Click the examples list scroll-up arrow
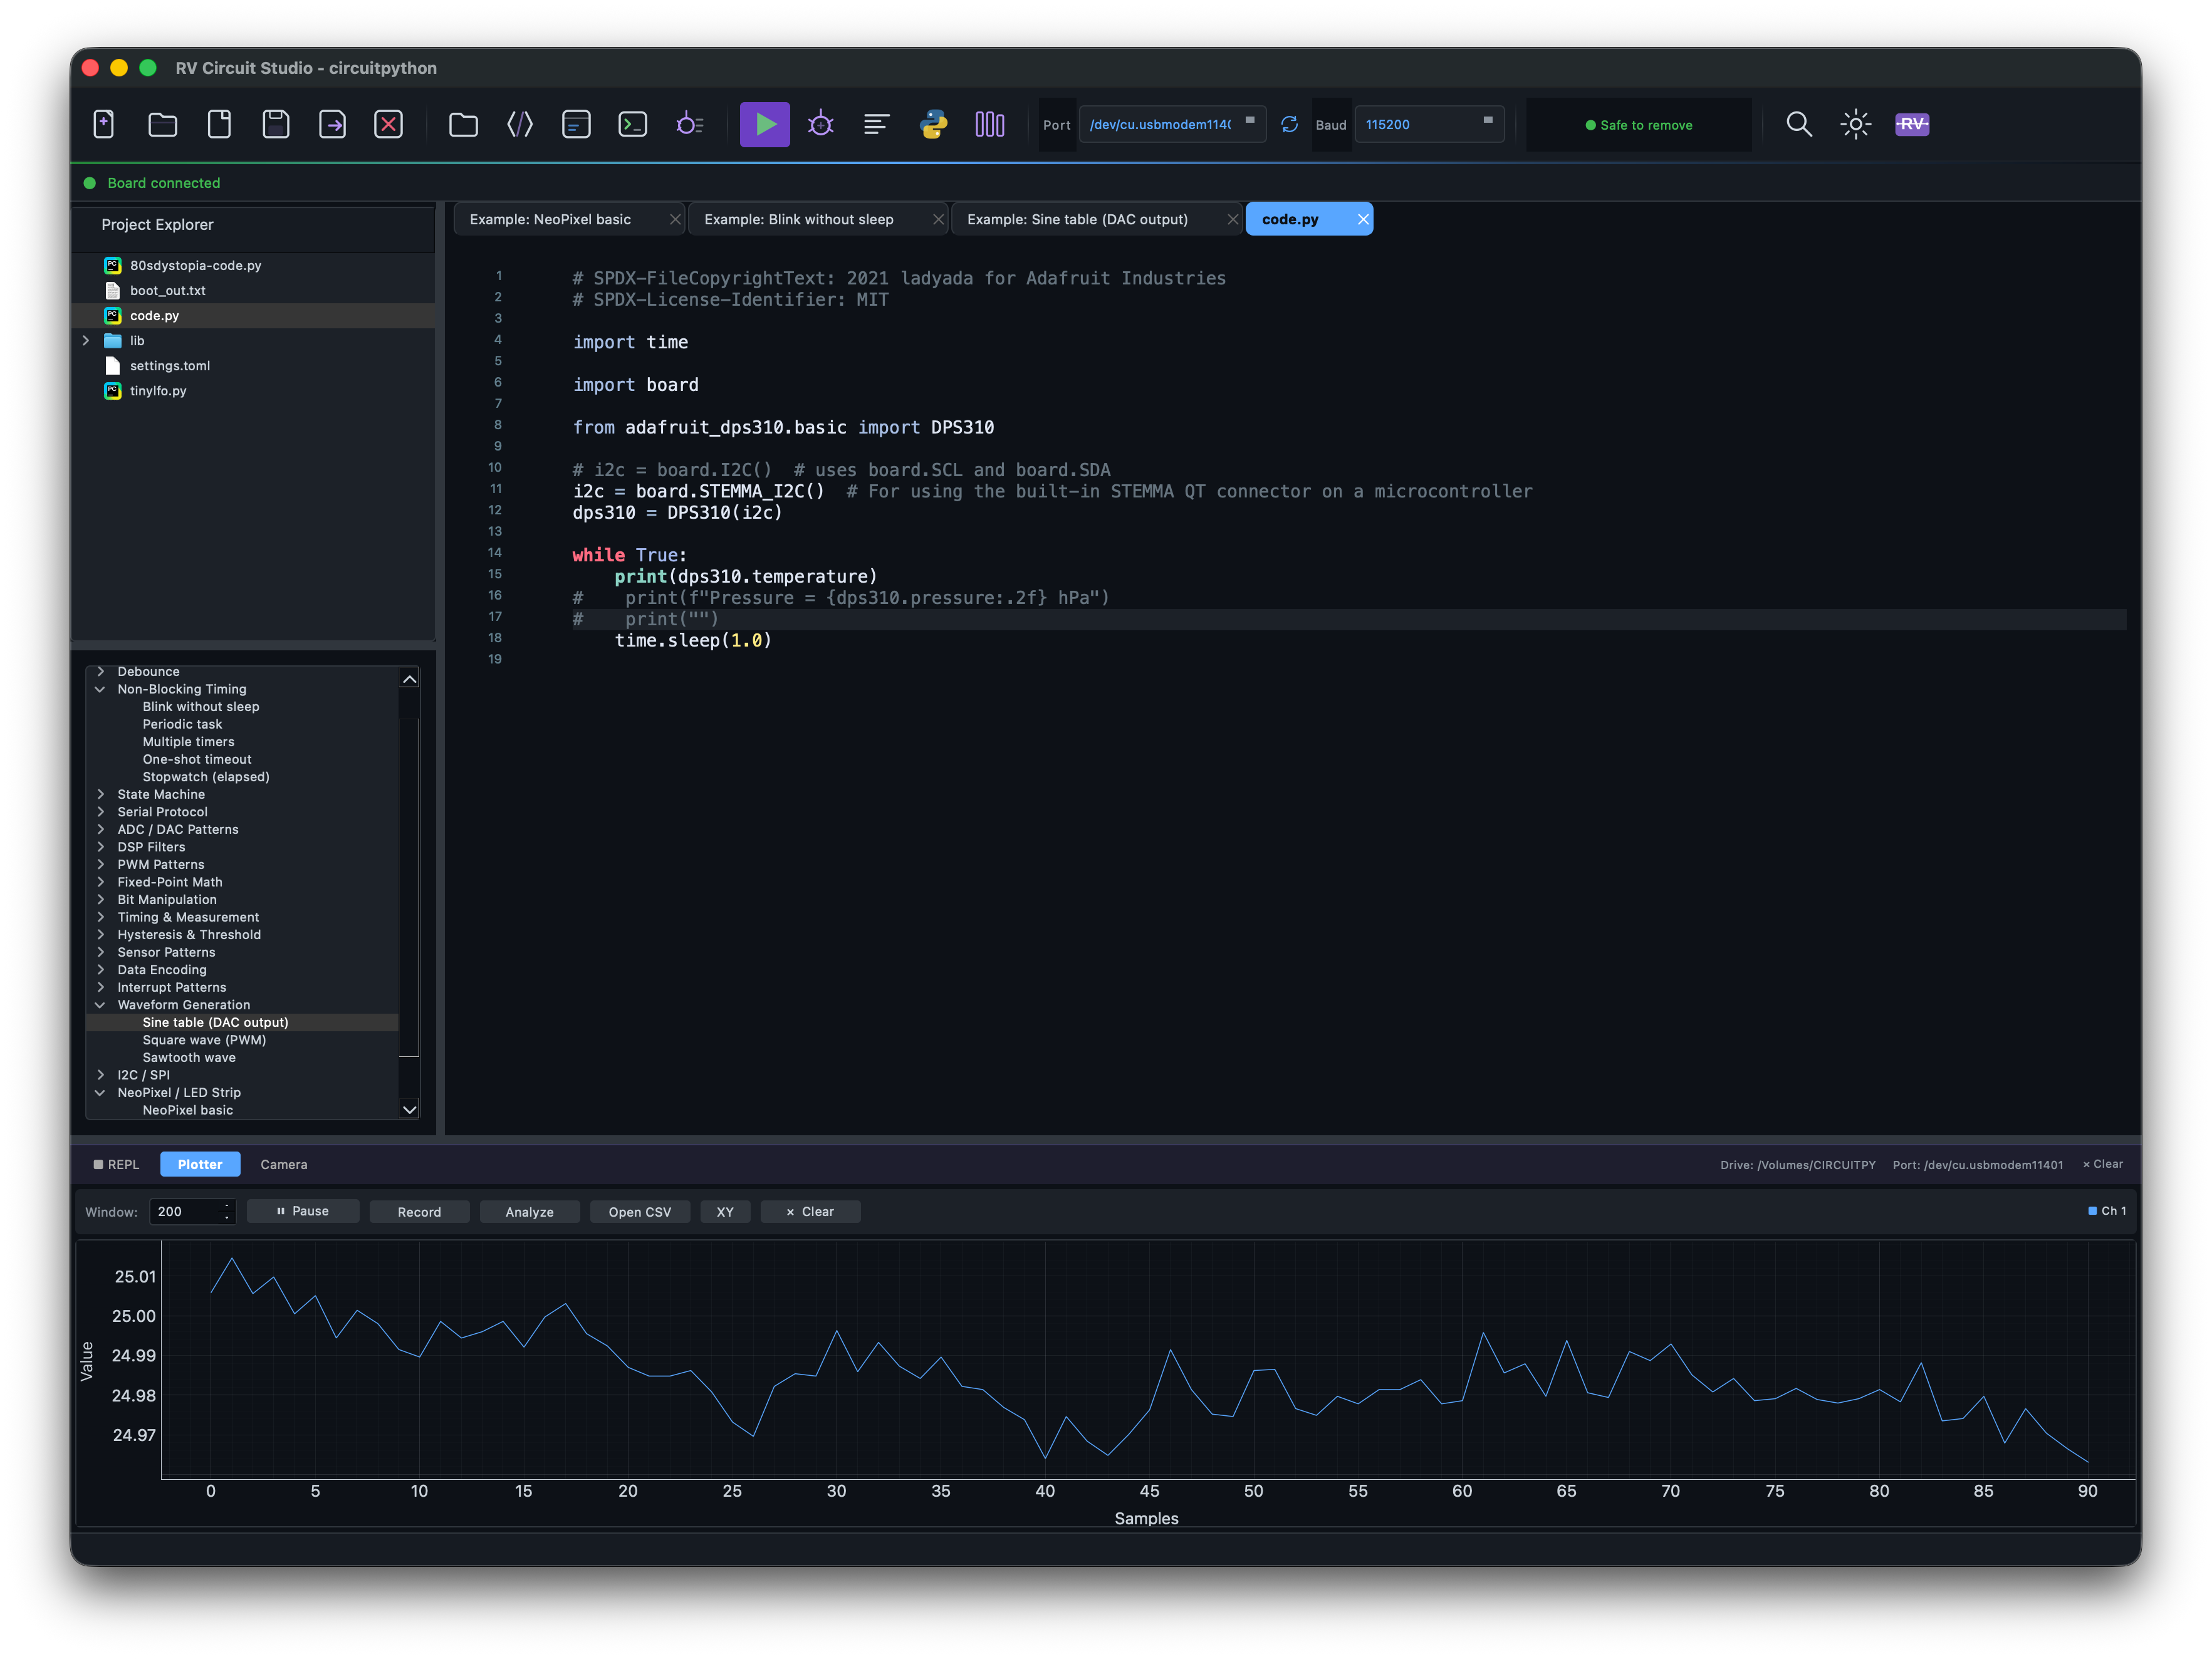2212x1659 pixels. click(x=409, y=679)
